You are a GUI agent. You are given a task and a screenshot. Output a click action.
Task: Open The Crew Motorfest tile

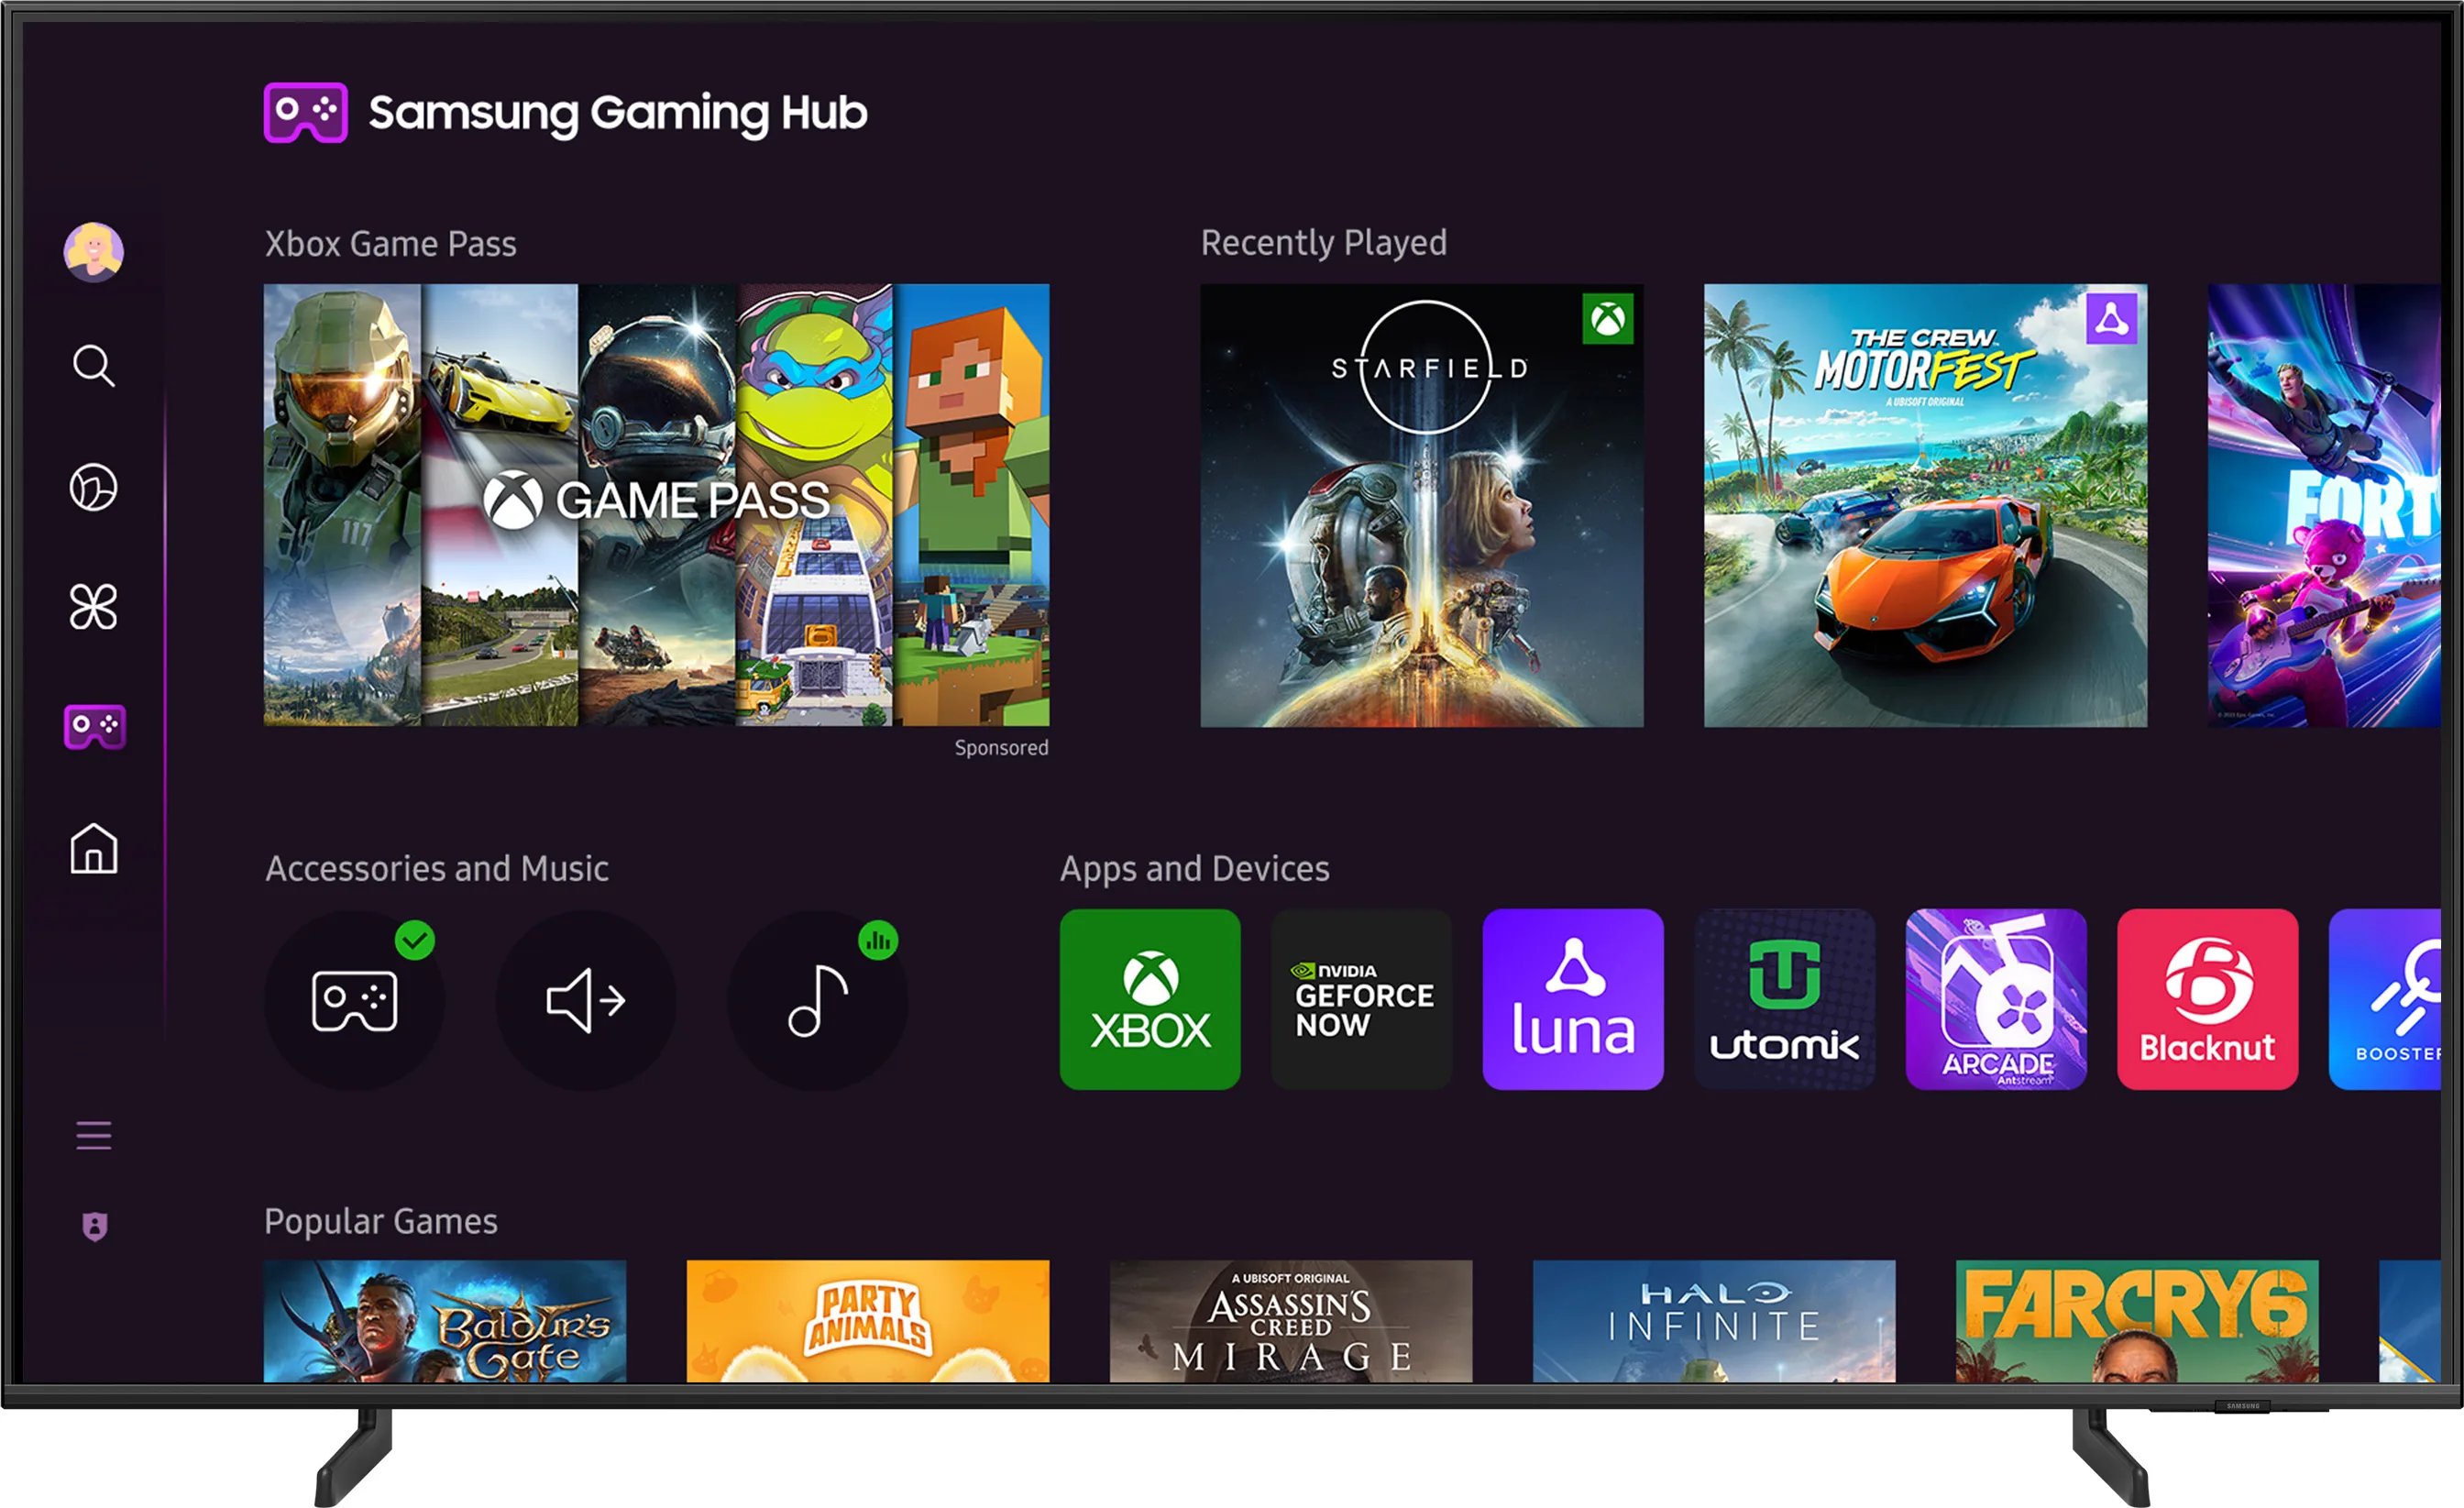tap(1926, 505)
